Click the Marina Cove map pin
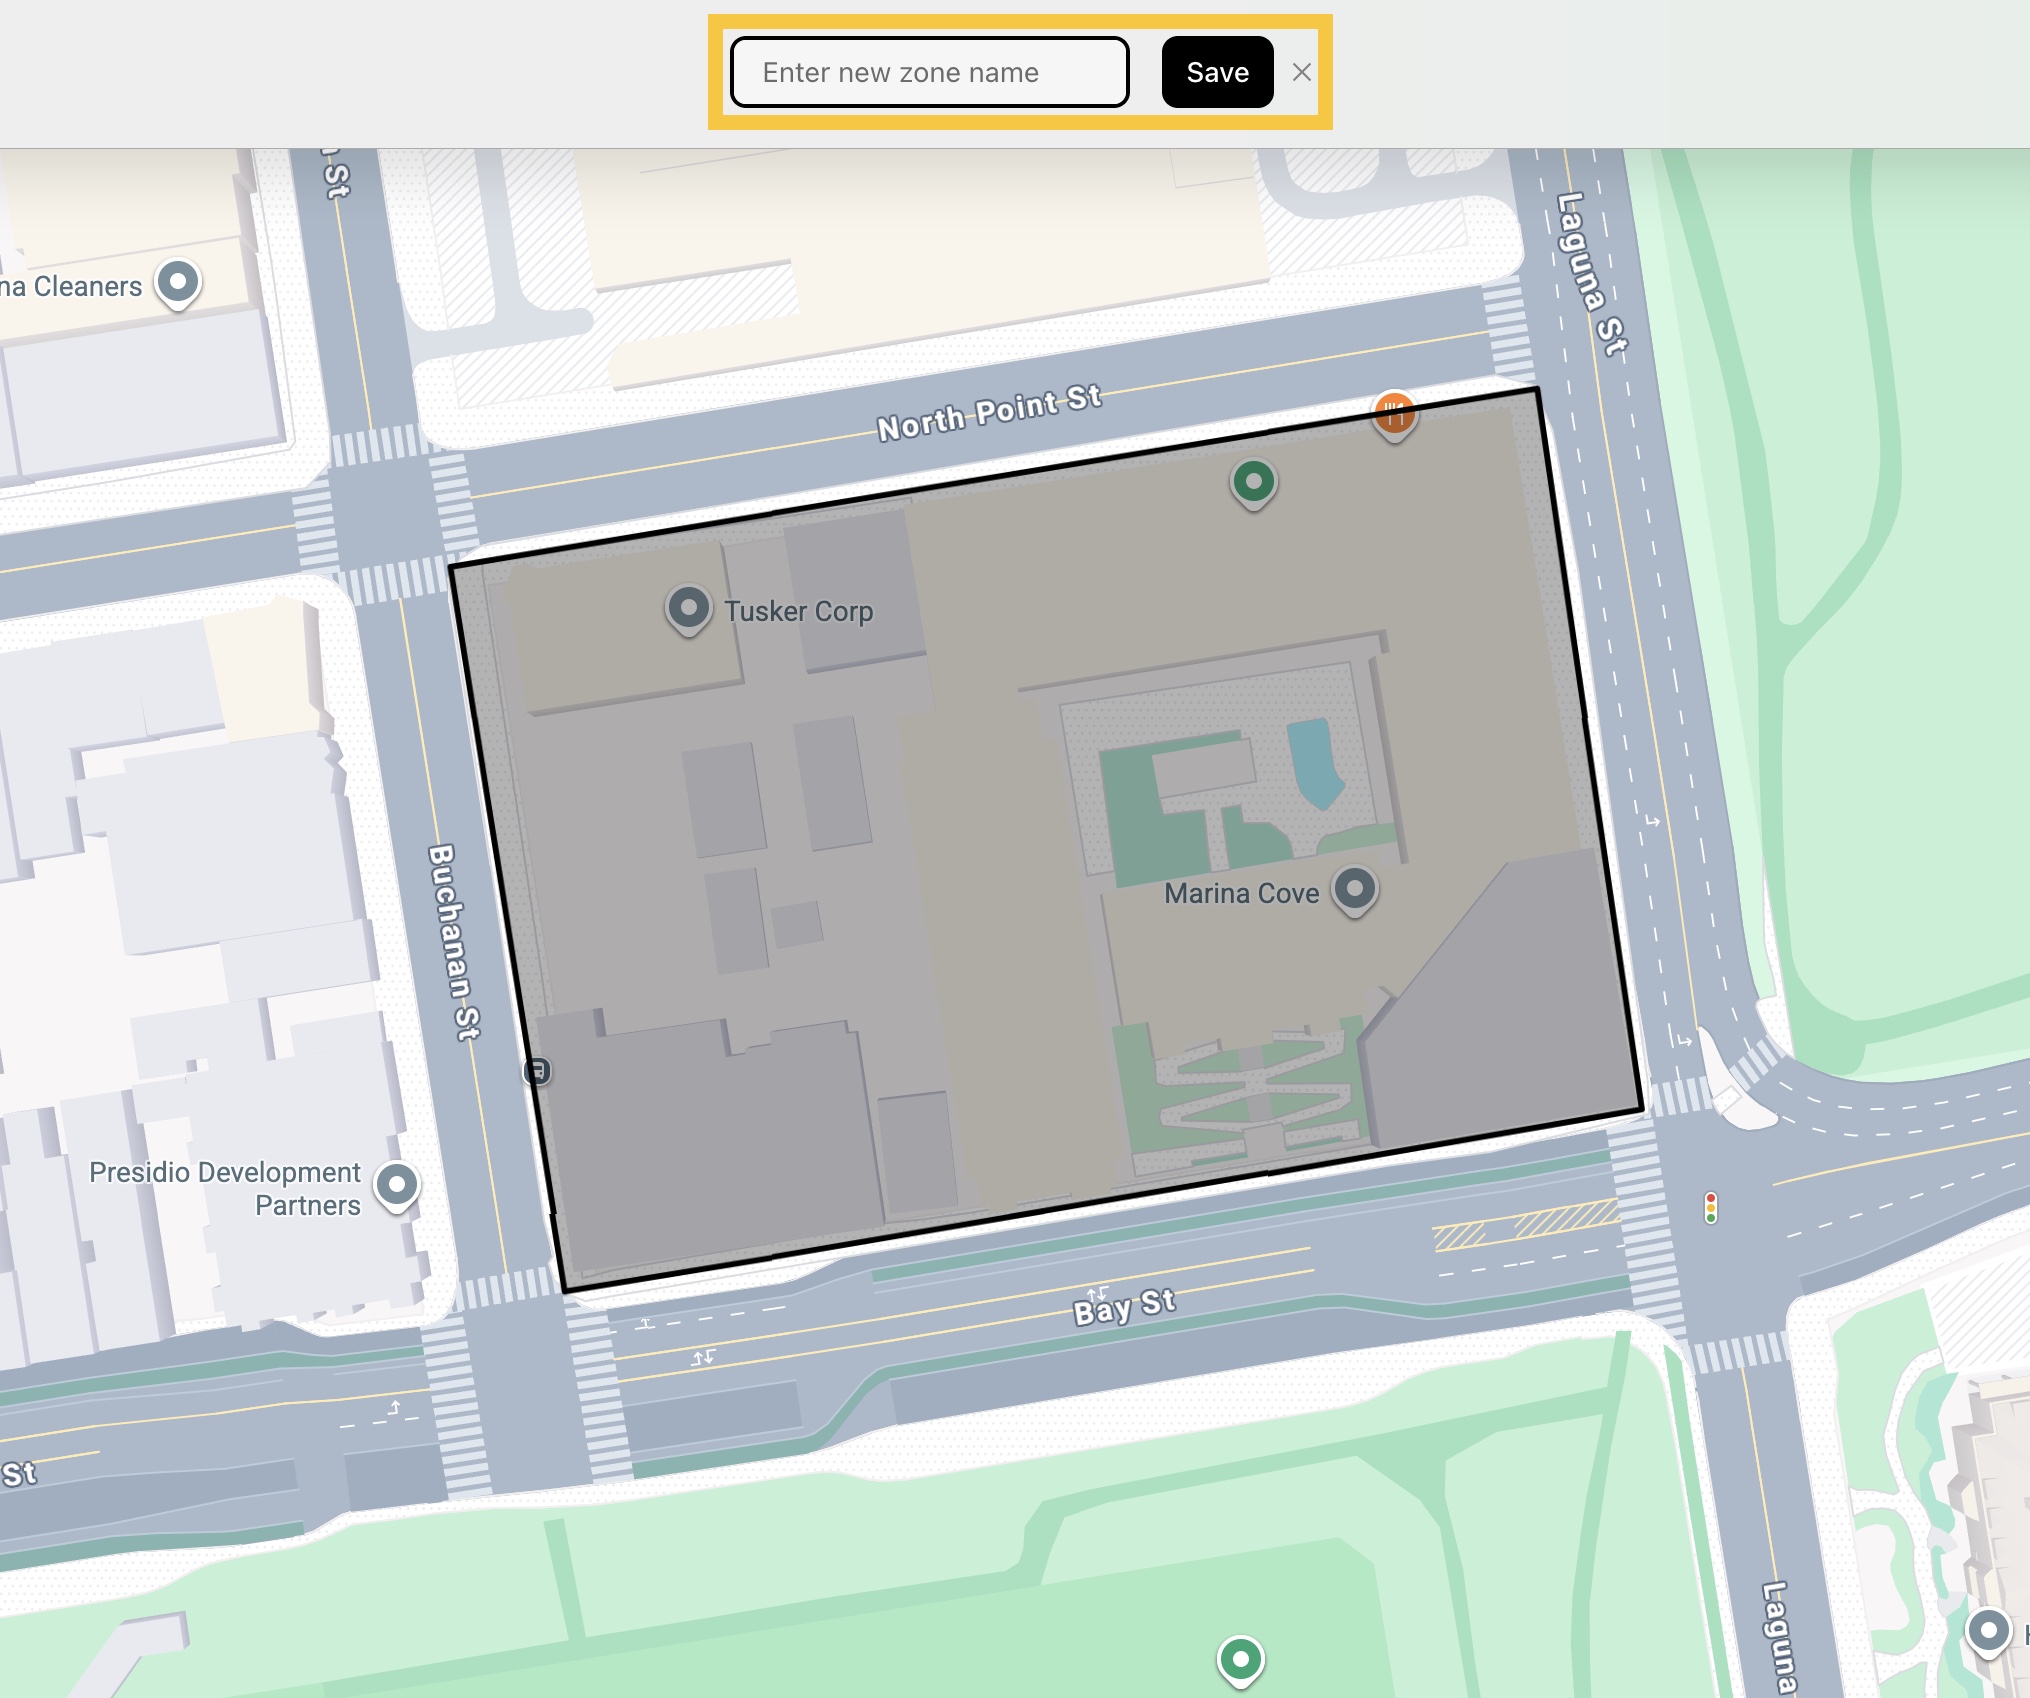Image resolution: width=2030 pixels, height=1698 pixels. (x=1355, y=888)
